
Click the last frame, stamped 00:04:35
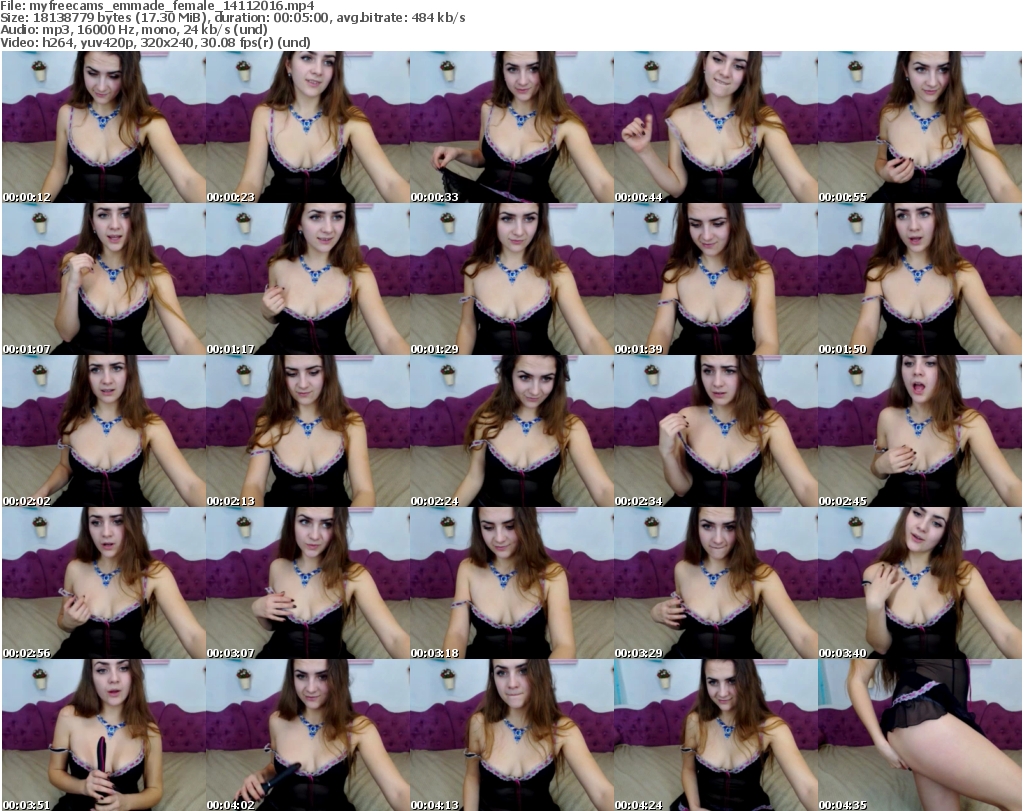point(919,735)
